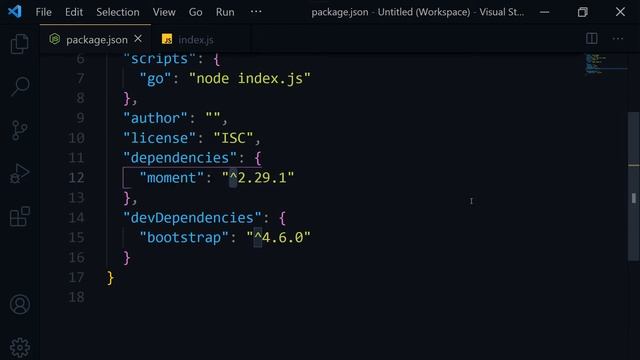Viewport: 640px width, 360px height.
Task: Select the package.json tab
Action: coord(95,39)
